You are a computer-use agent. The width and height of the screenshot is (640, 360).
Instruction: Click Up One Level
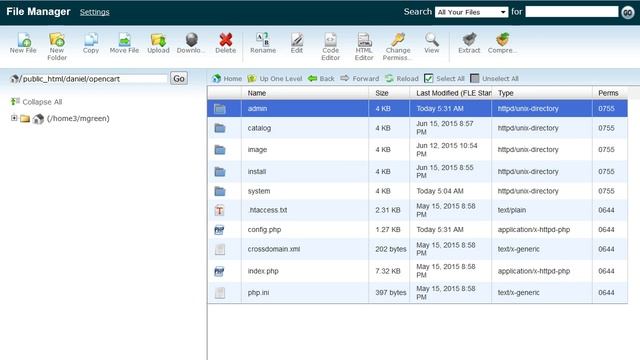point(275,78)
